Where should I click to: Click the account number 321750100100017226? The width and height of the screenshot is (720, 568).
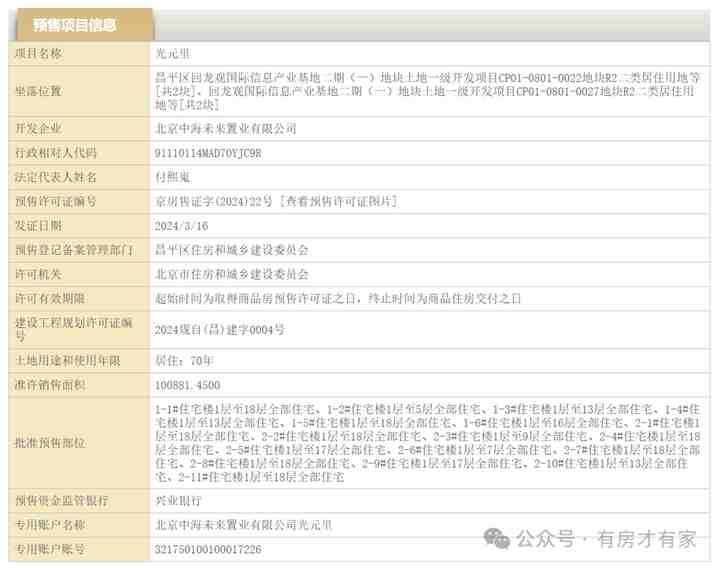coord(208,549)
